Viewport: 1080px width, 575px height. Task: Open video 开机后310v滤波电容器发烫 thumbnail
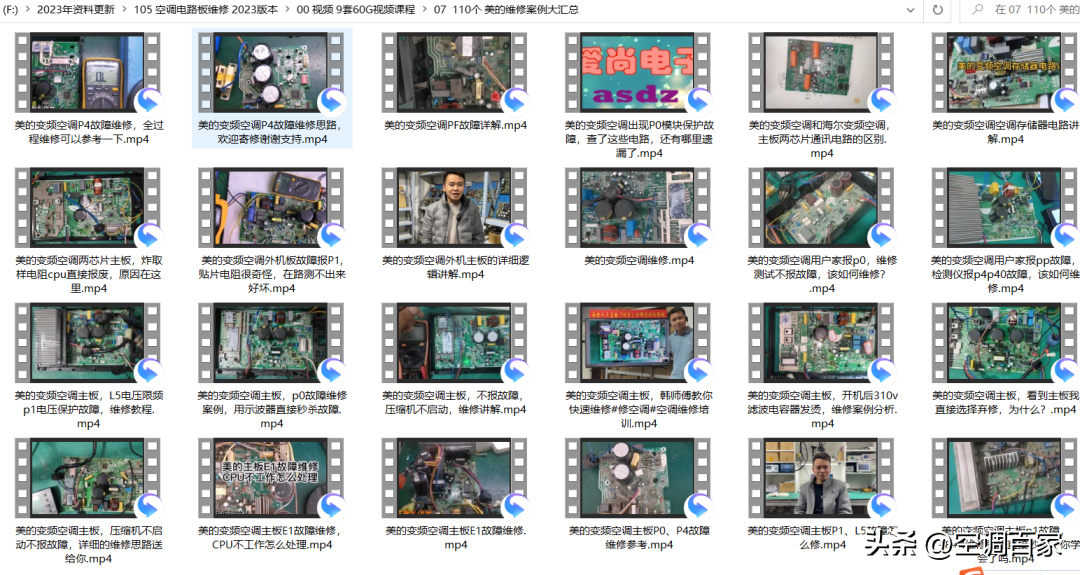pyautogui.click(x=822, y=343)
